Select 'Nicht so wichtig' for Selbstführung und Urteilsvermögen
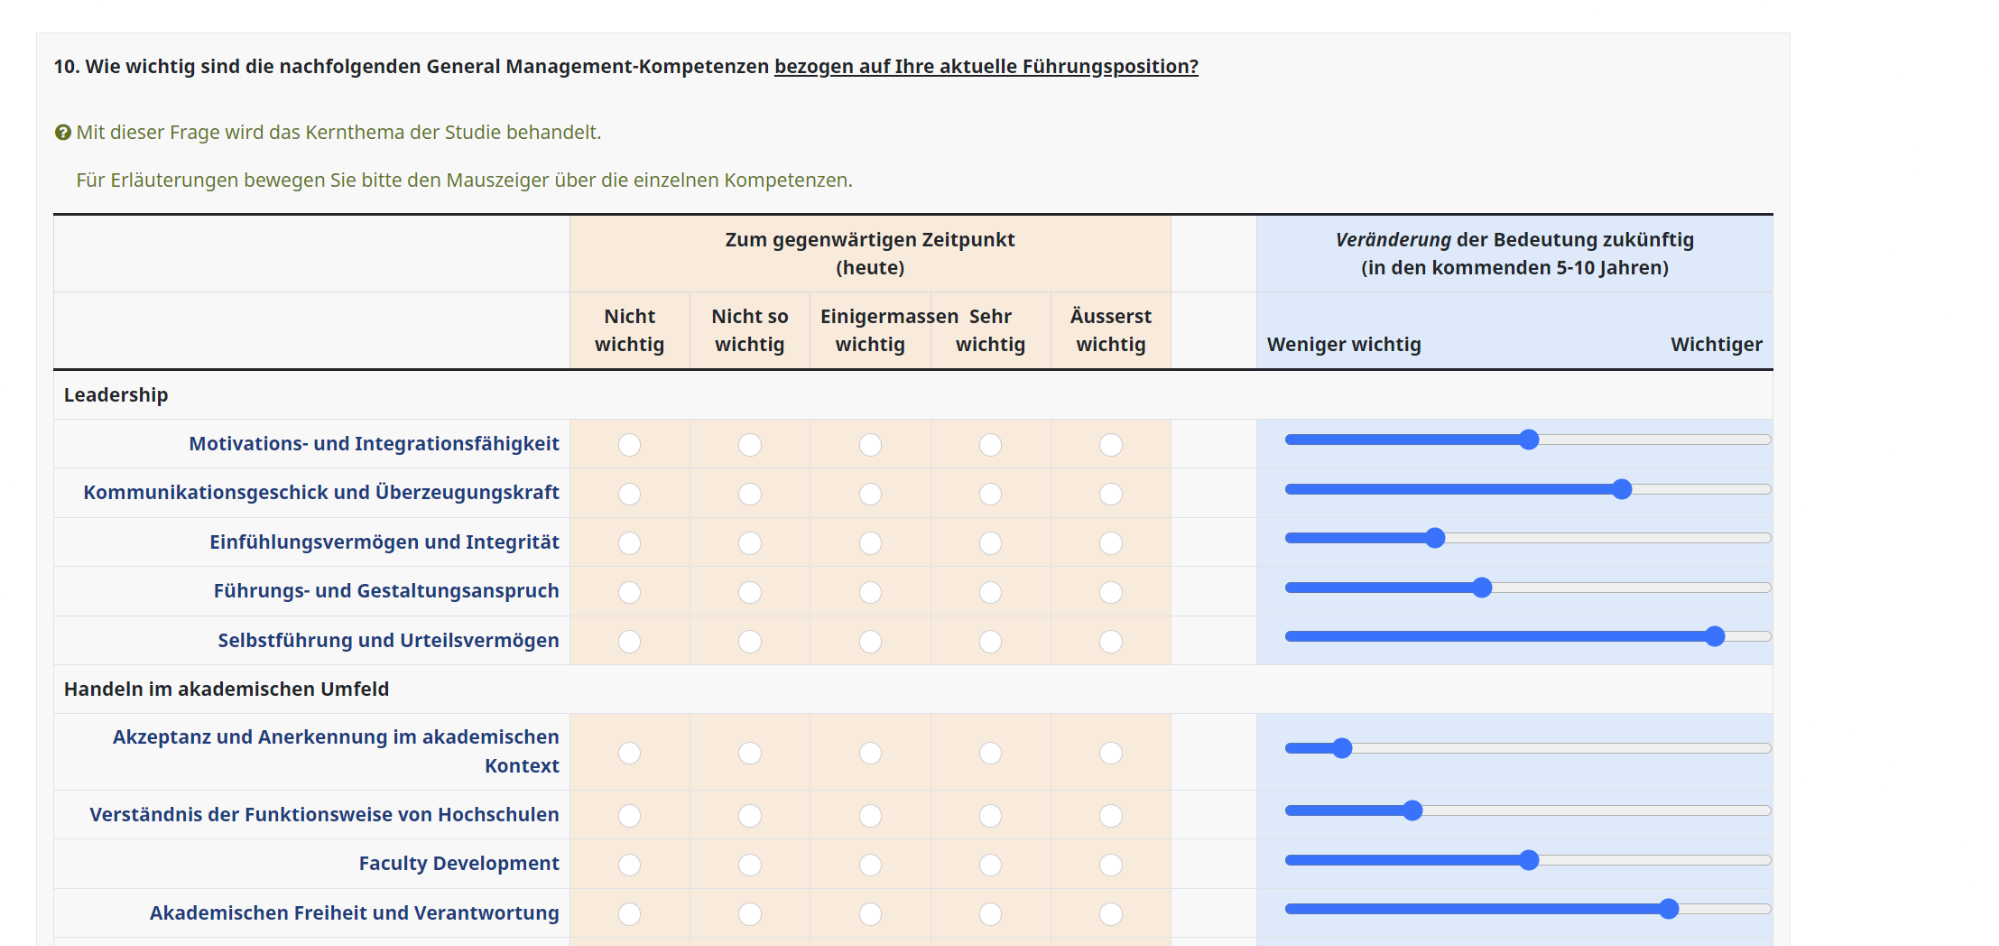Screen dimensions: 1999x946 (x=749, y=641)
